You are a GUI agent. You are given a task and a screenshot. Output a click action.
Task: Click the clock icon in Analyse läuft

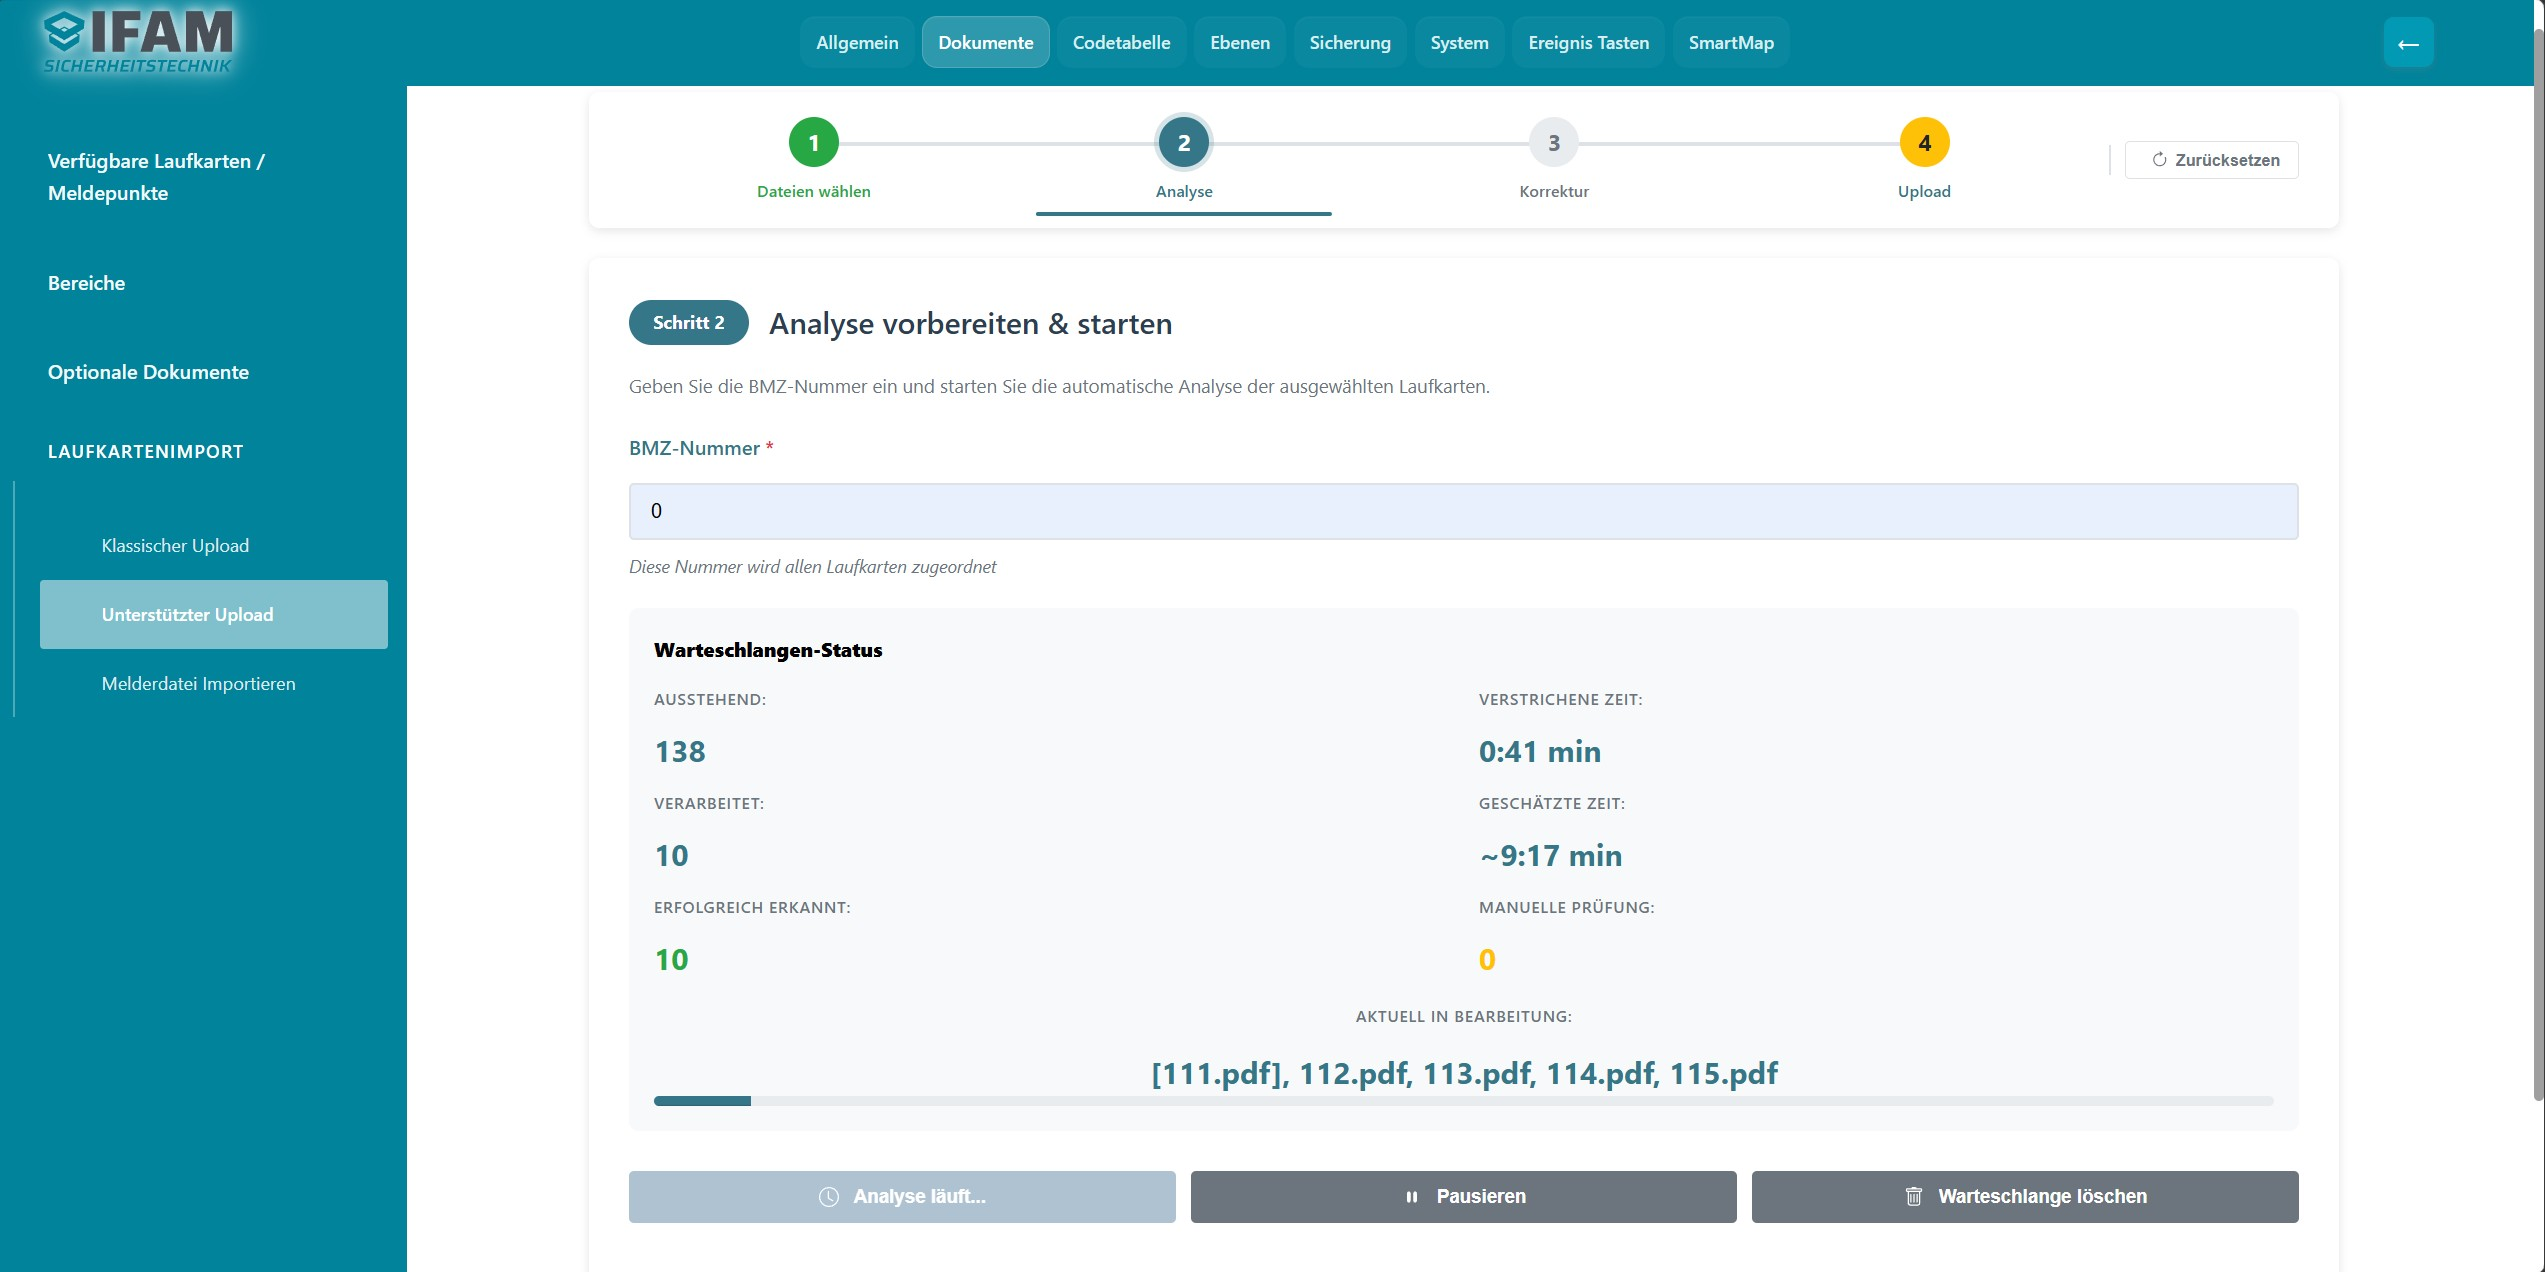829,1197
